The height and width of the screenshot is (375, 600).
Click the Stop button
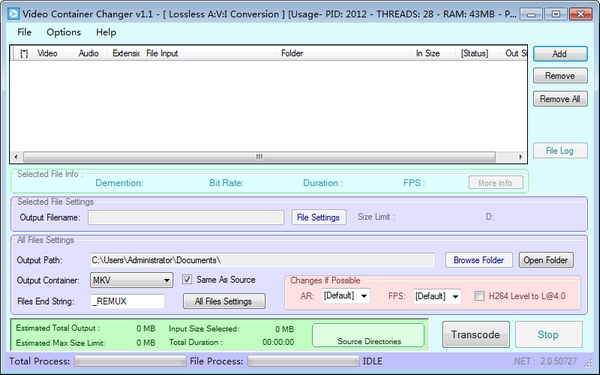click(x=548, y=334)
